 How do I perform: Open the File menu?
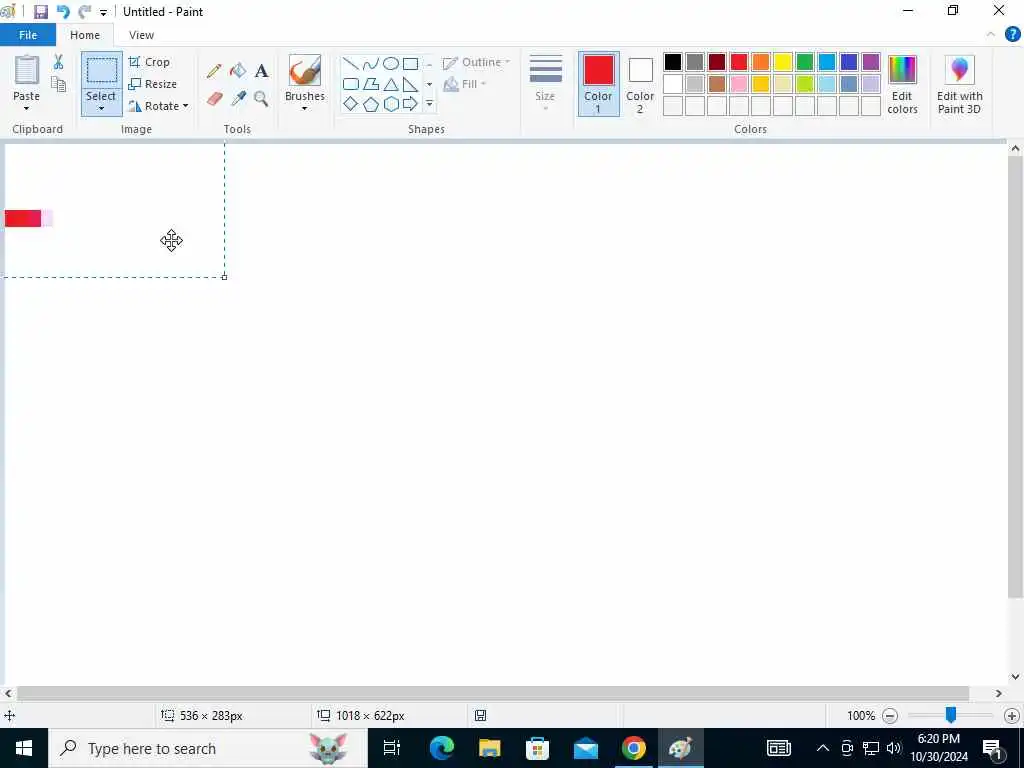(28, 35)
